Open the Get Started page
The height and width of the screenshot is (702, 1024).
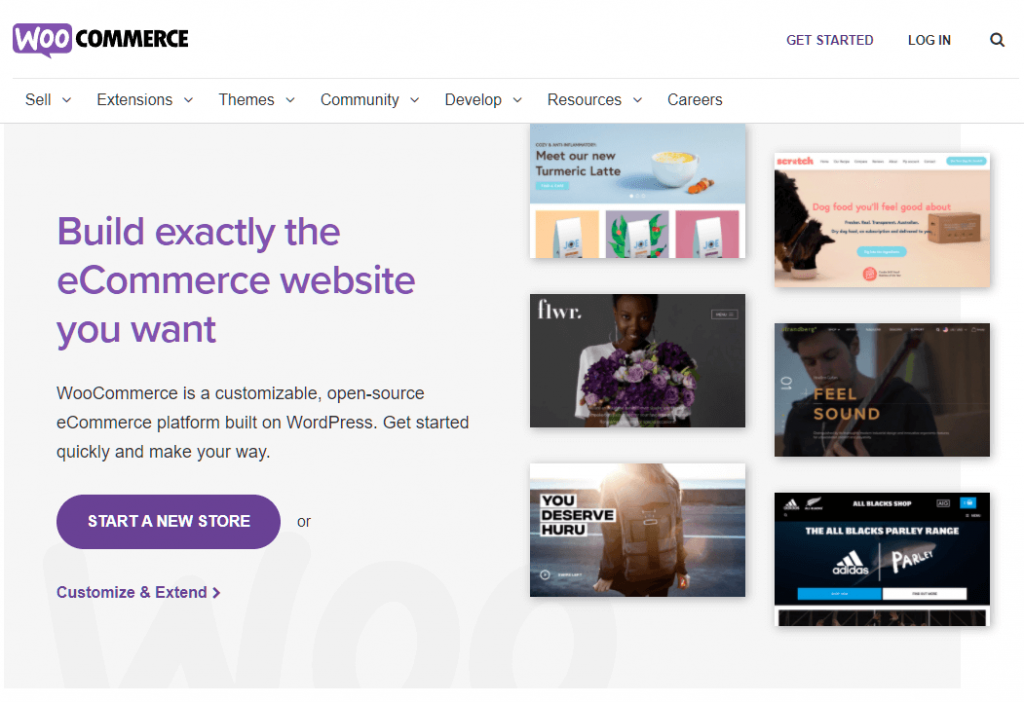coord(830,40)
